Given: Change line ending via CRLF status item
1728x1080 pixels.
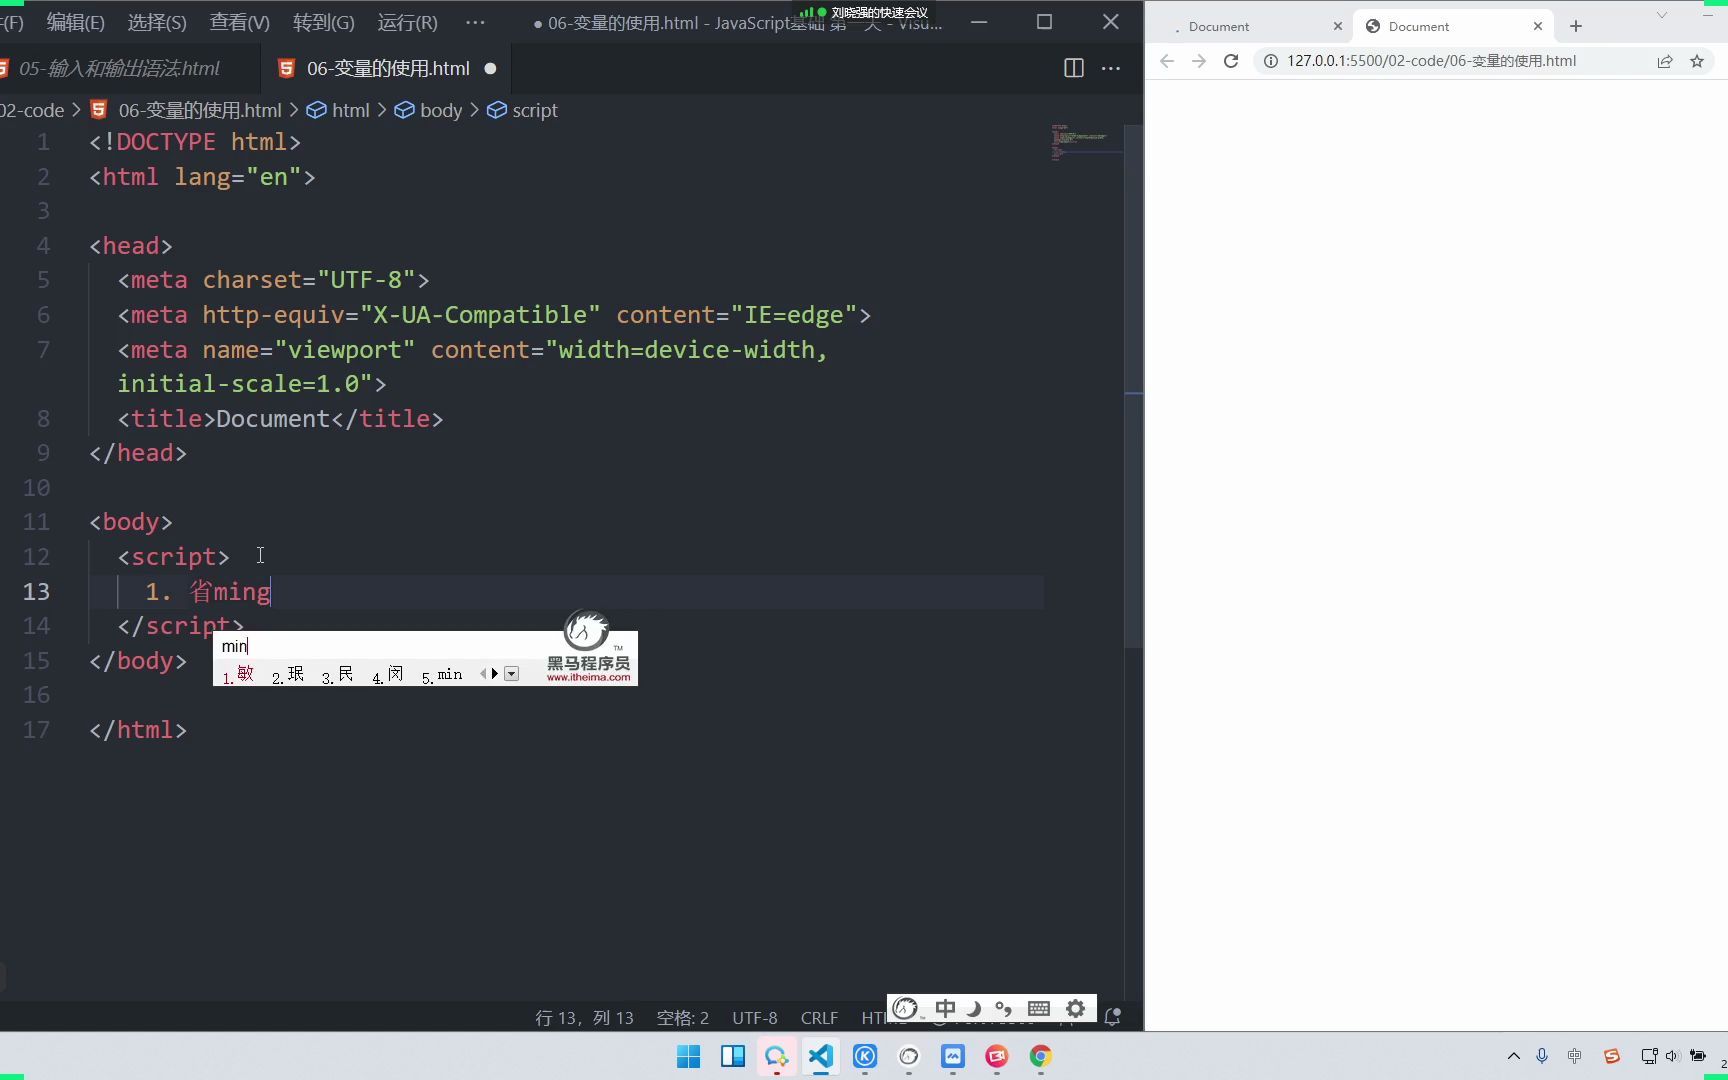Looking at the screenshot, I should tap(819, 1018).
